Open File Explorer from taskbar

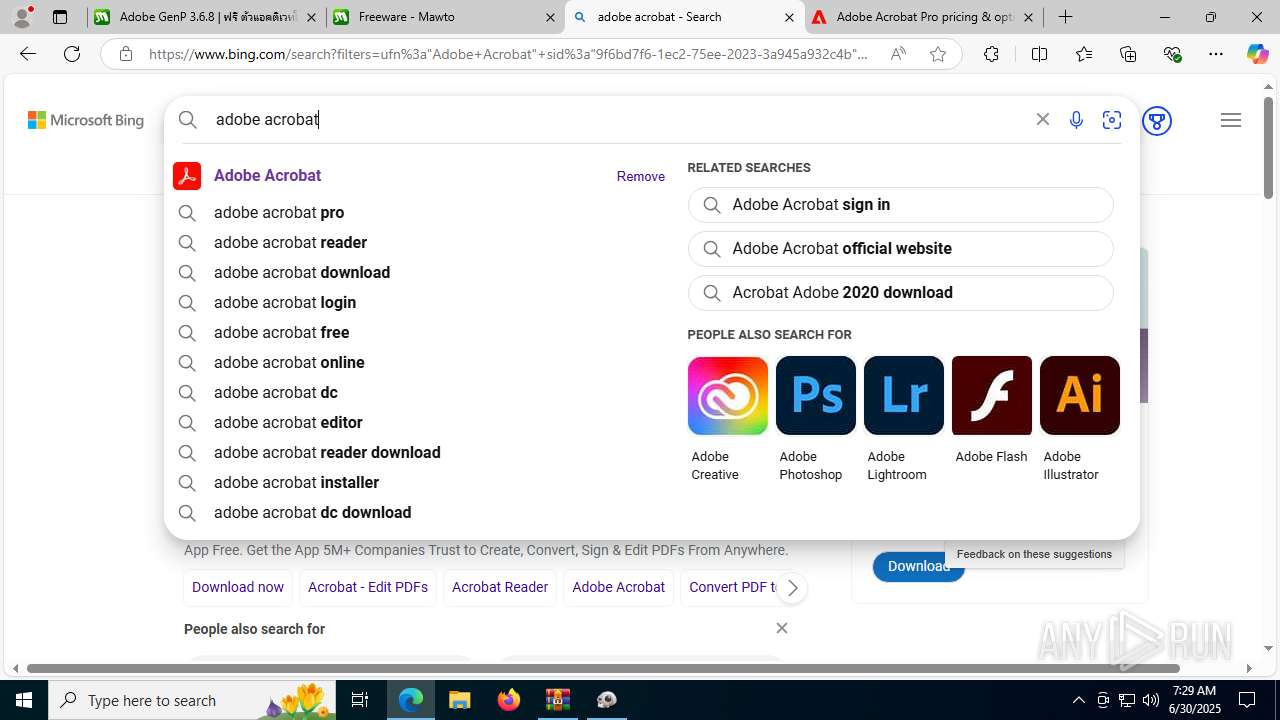coord(460,700)
